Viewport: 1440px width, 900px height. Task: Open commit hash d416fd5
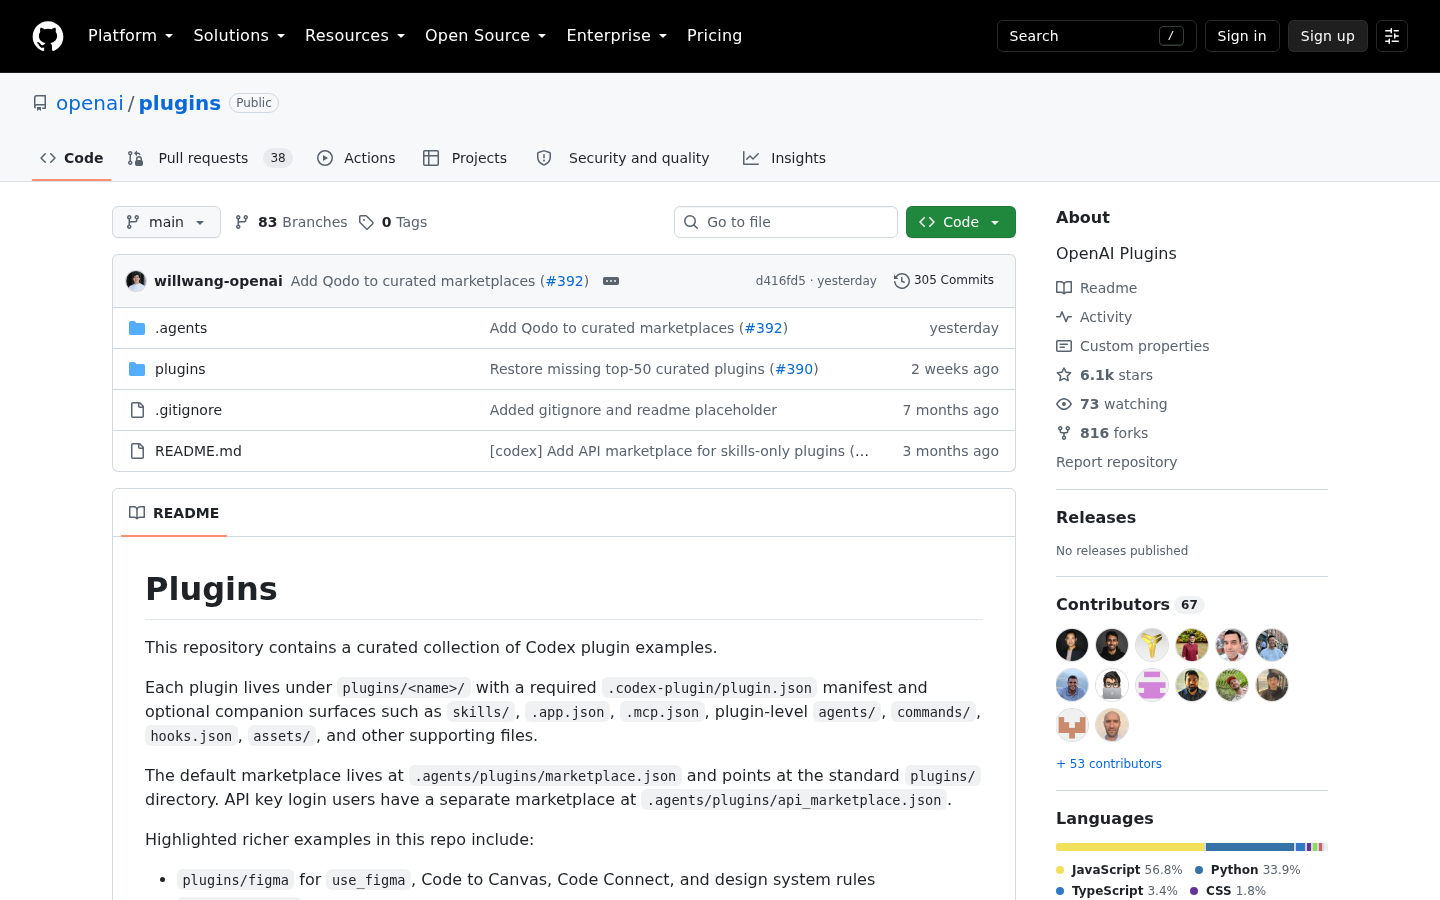tap(780, 281)
